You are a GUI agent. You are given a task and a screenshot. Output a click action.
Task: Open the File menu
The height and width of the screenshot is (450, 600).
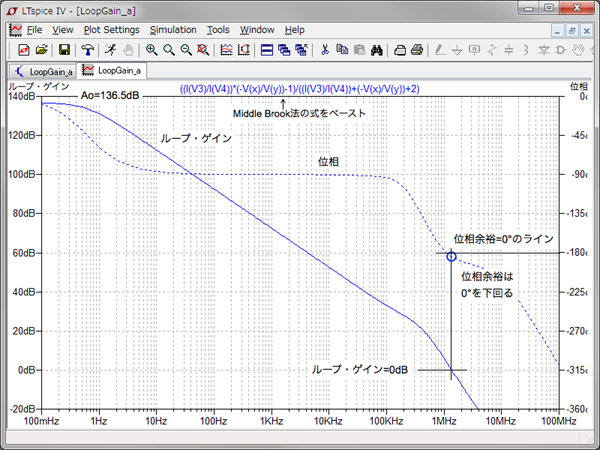(34, 30)
